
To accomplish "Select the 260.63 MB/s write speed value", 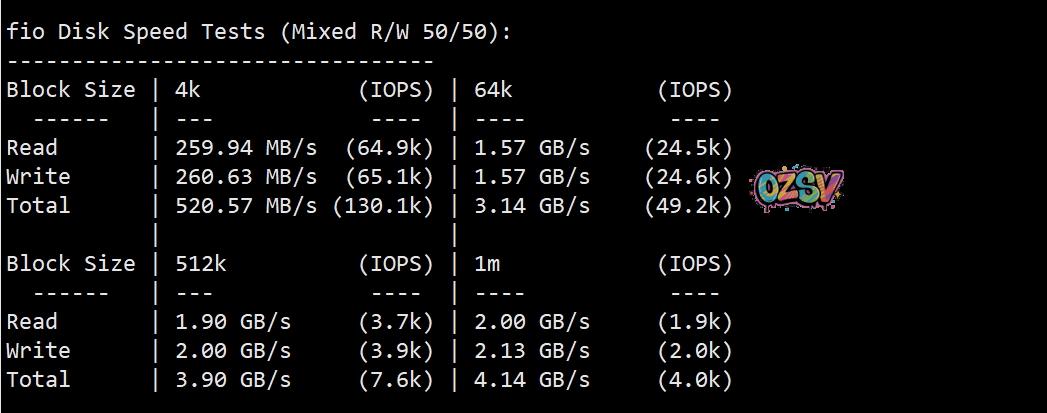I will [x=246, y=177].
